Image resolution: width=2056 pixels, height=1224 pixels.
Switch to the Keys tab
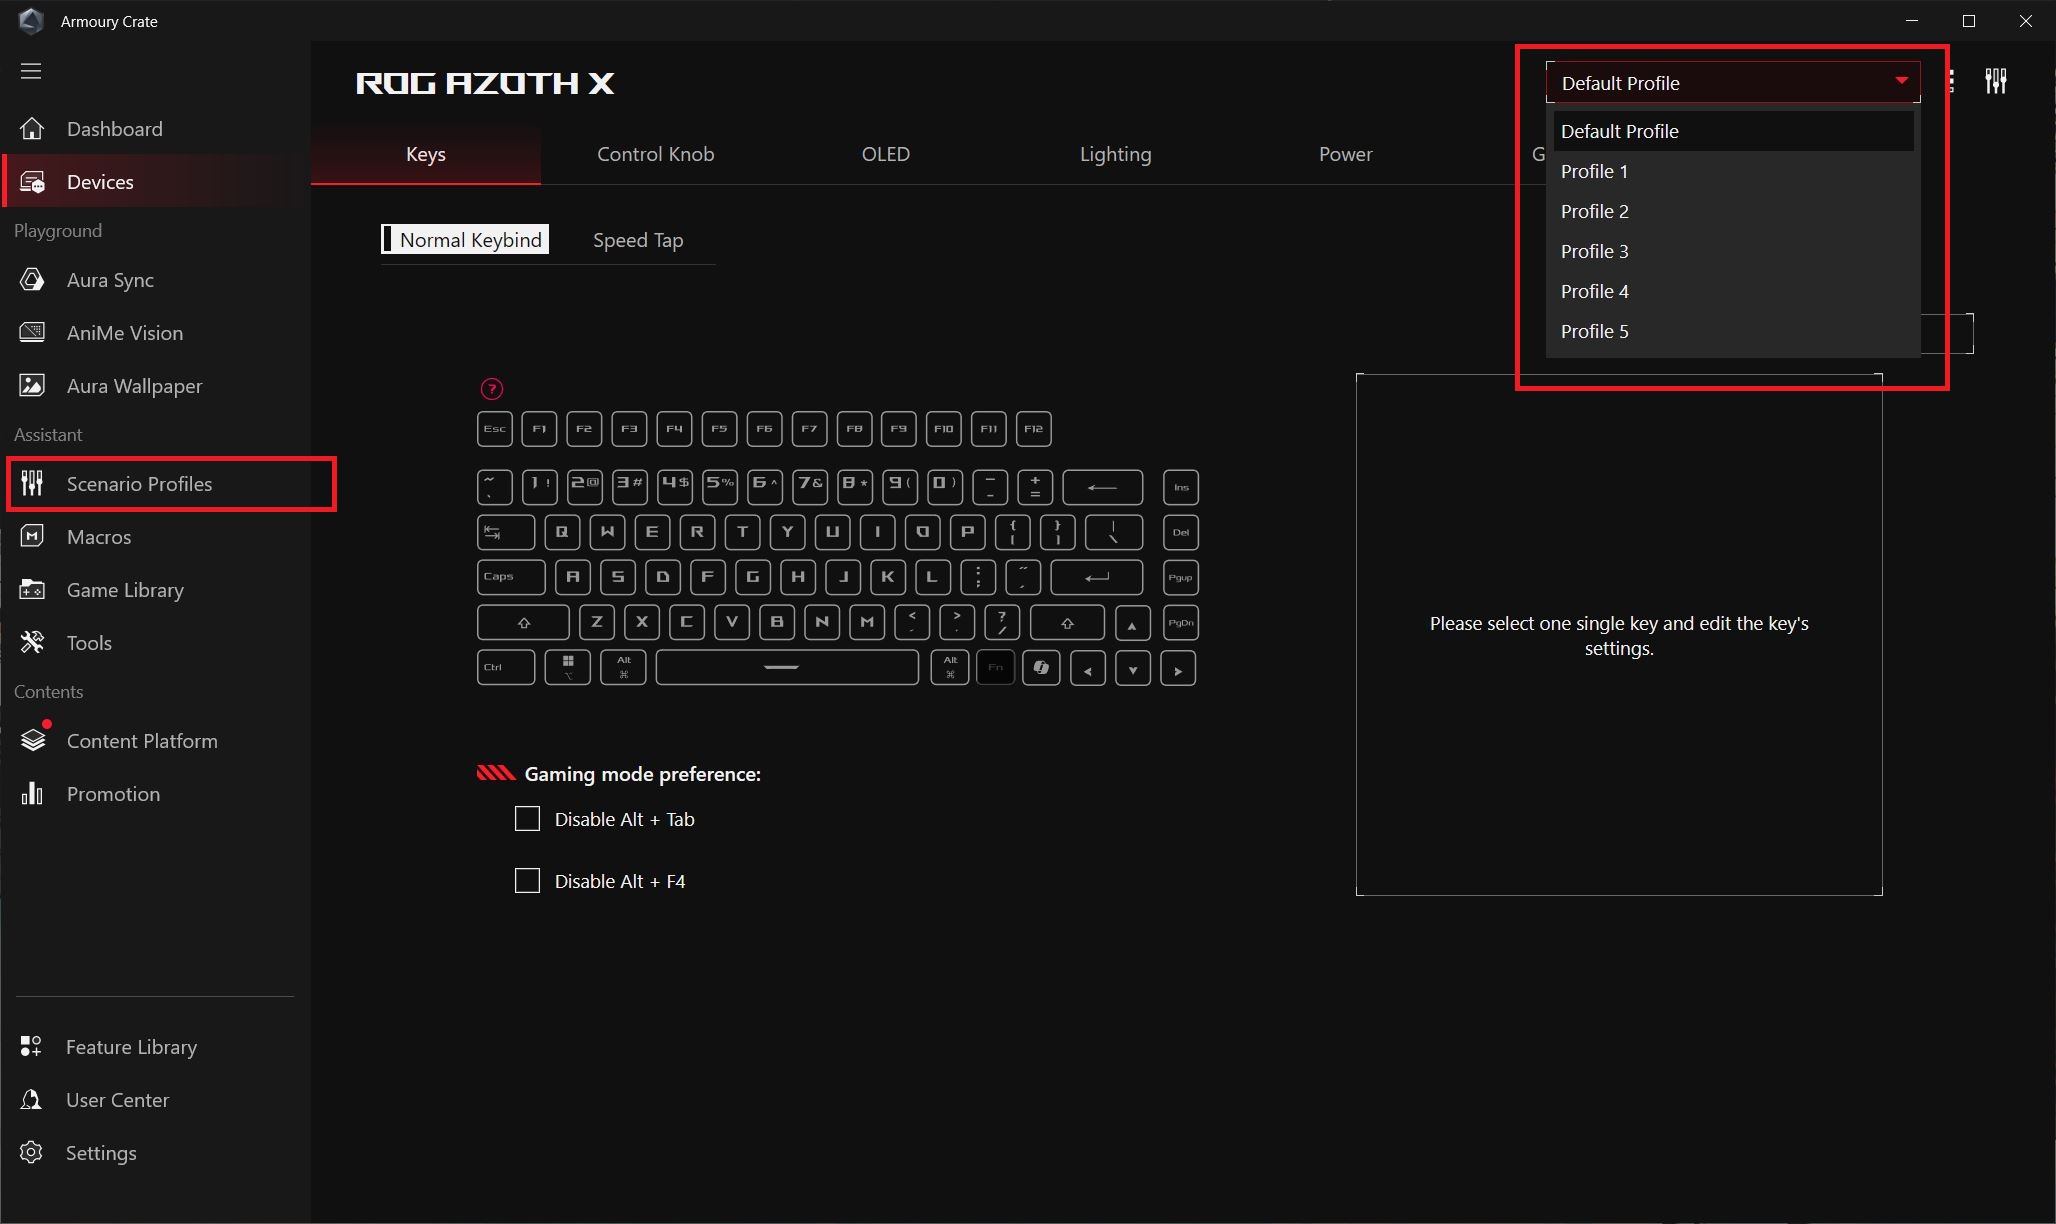pos(426,154)
